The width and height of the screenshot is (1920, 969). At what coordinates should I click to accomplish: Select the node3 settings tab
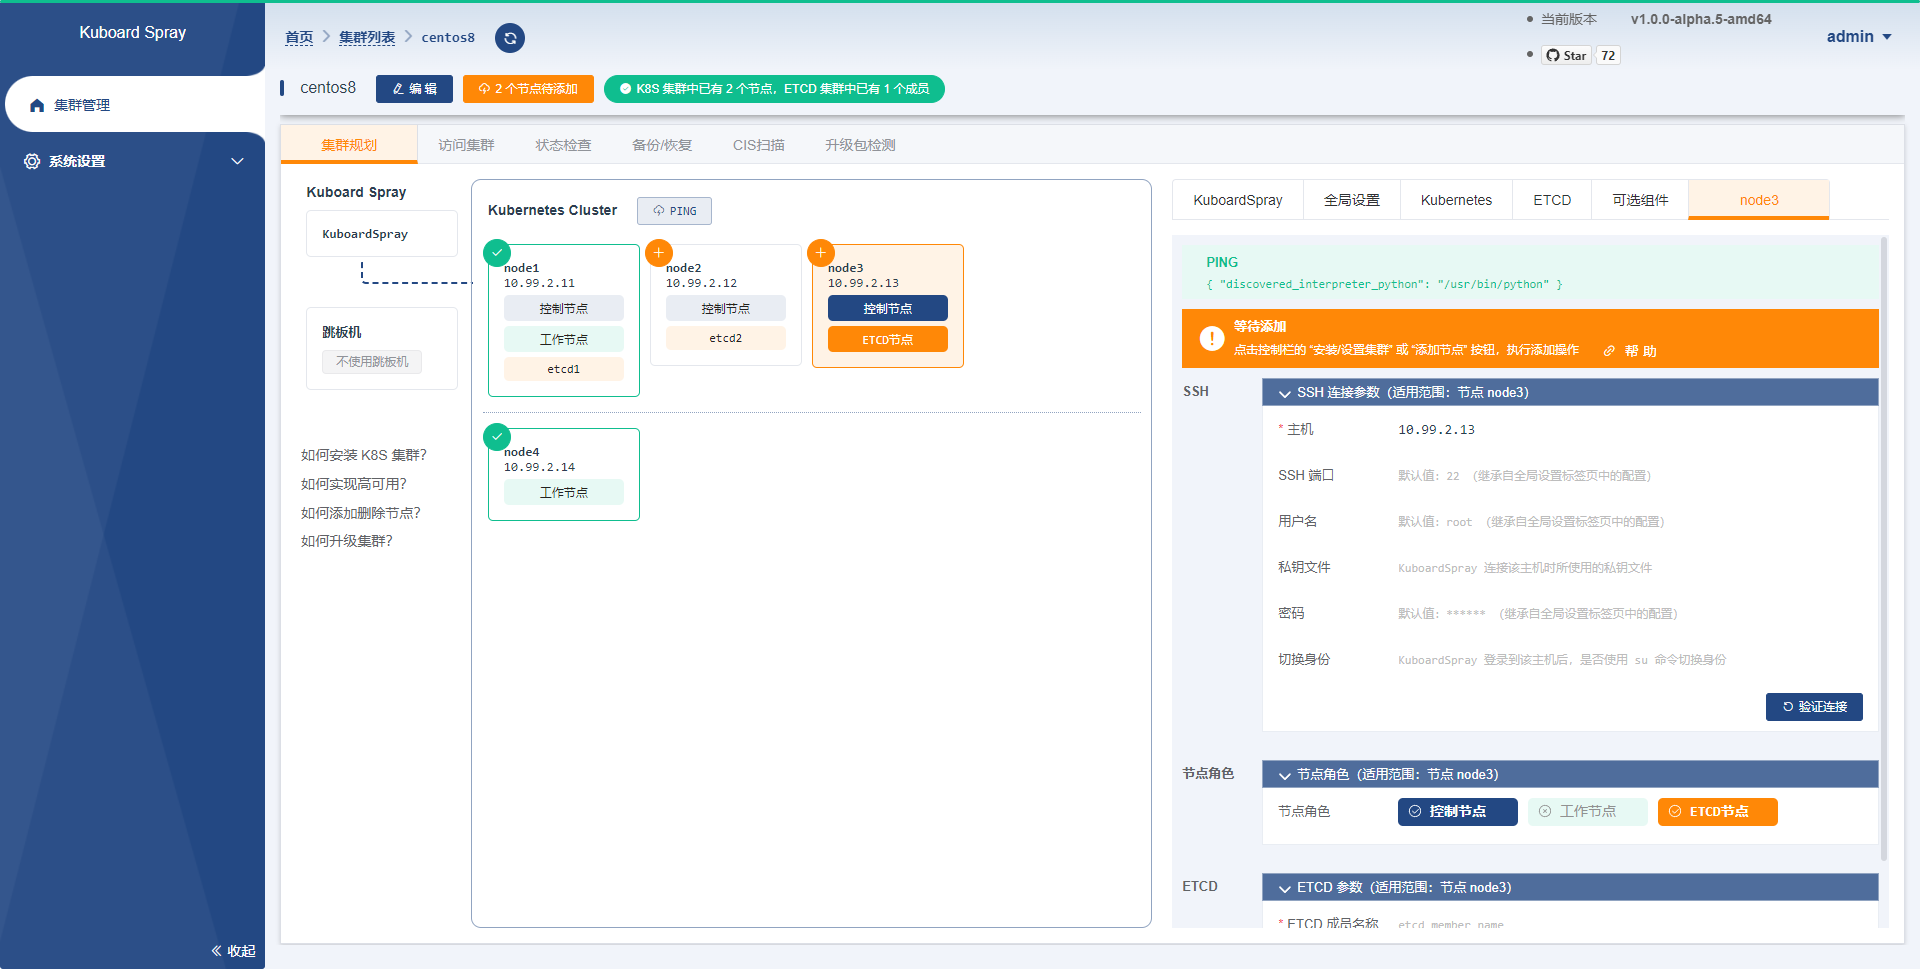pyautogui.click(x=1759, y=200)
